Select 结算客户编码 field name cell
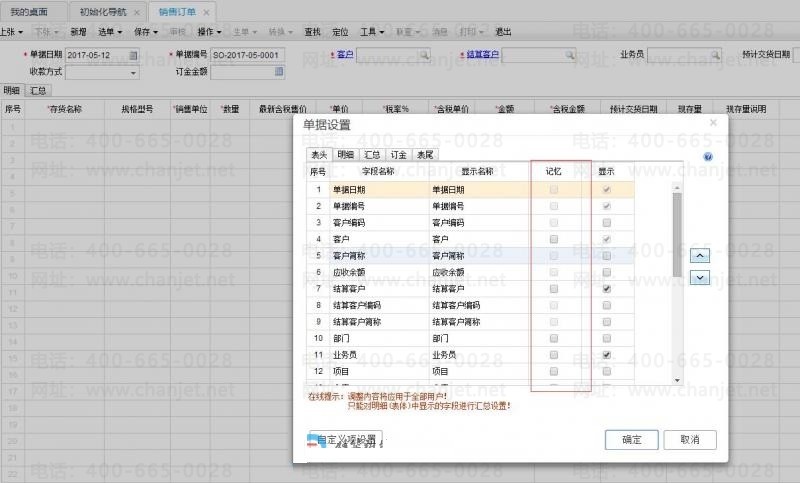 click(x=379, y=306)
